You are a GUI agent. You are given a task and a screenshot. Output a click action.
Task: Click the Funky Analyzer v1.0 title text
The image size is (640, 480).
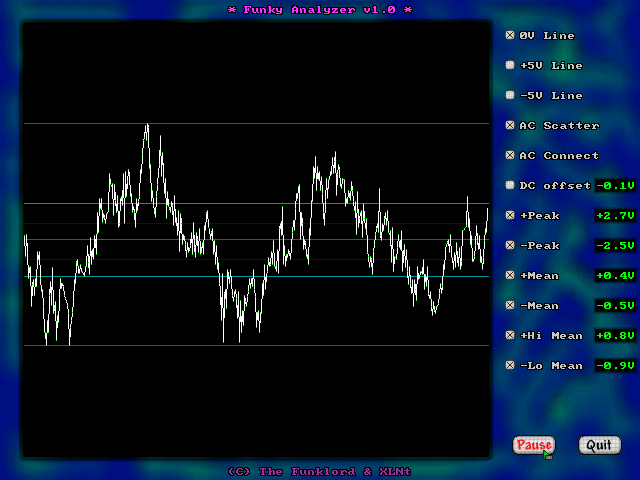point(320,10)
